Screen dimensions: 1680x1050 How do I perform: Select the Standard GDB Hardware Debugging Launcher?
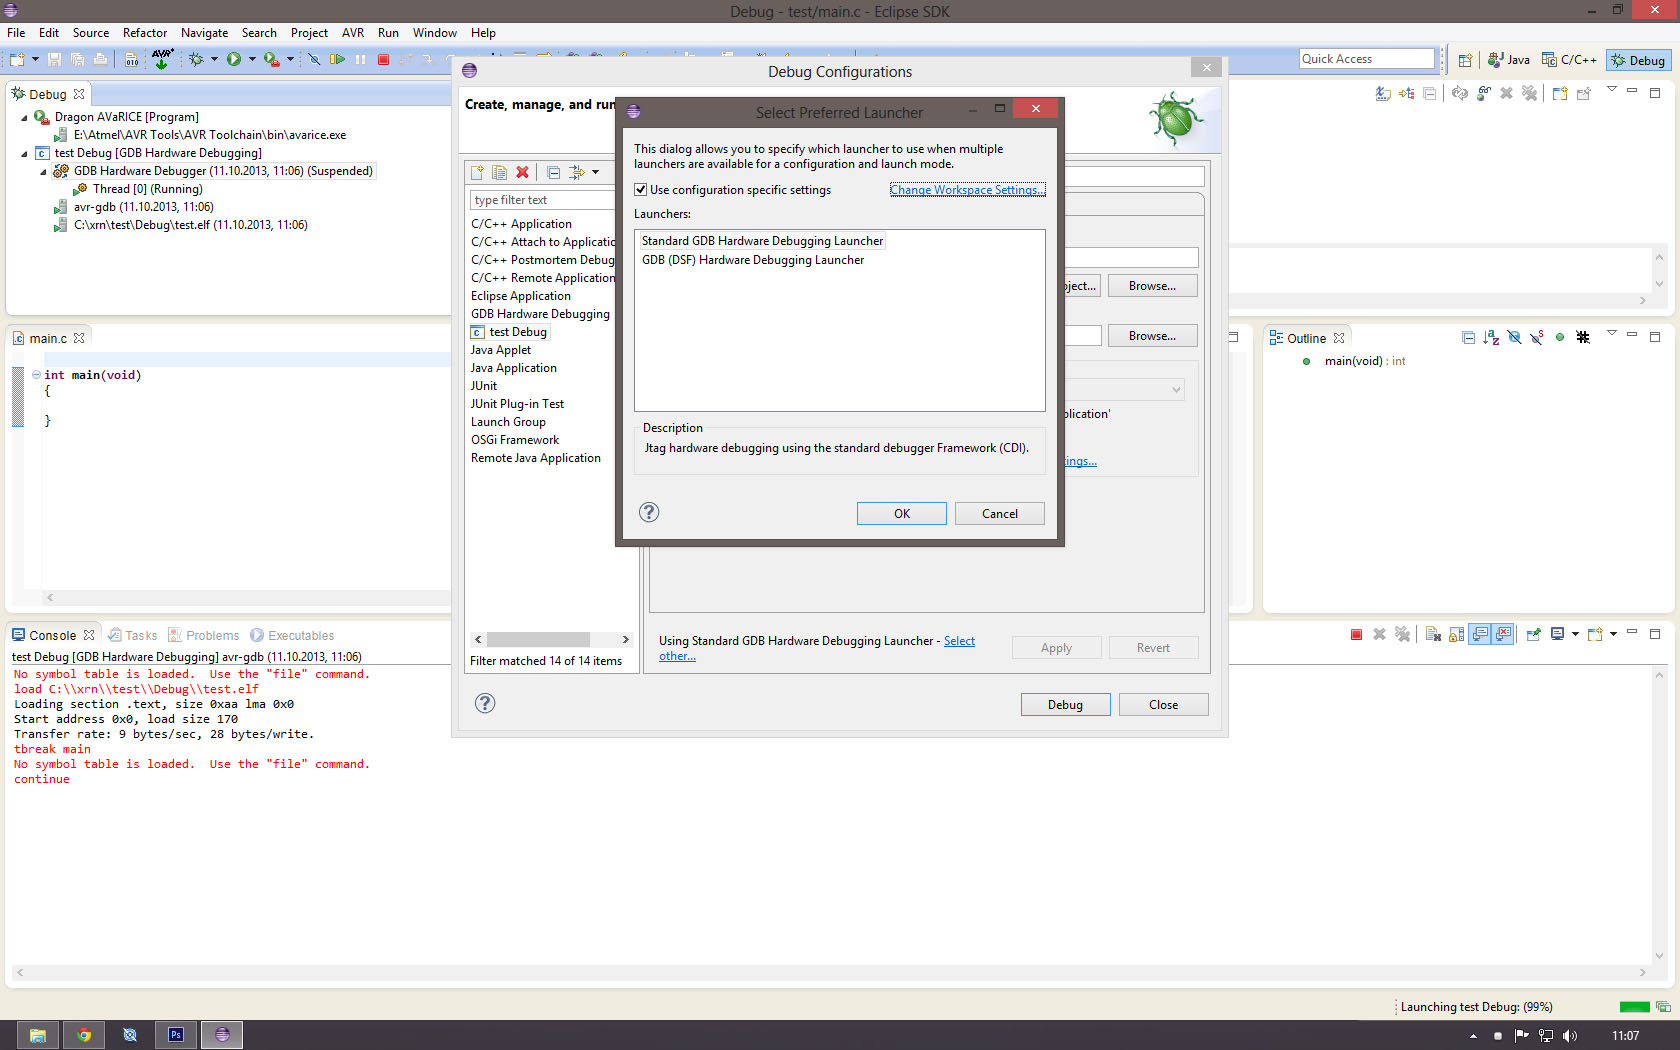762,240
